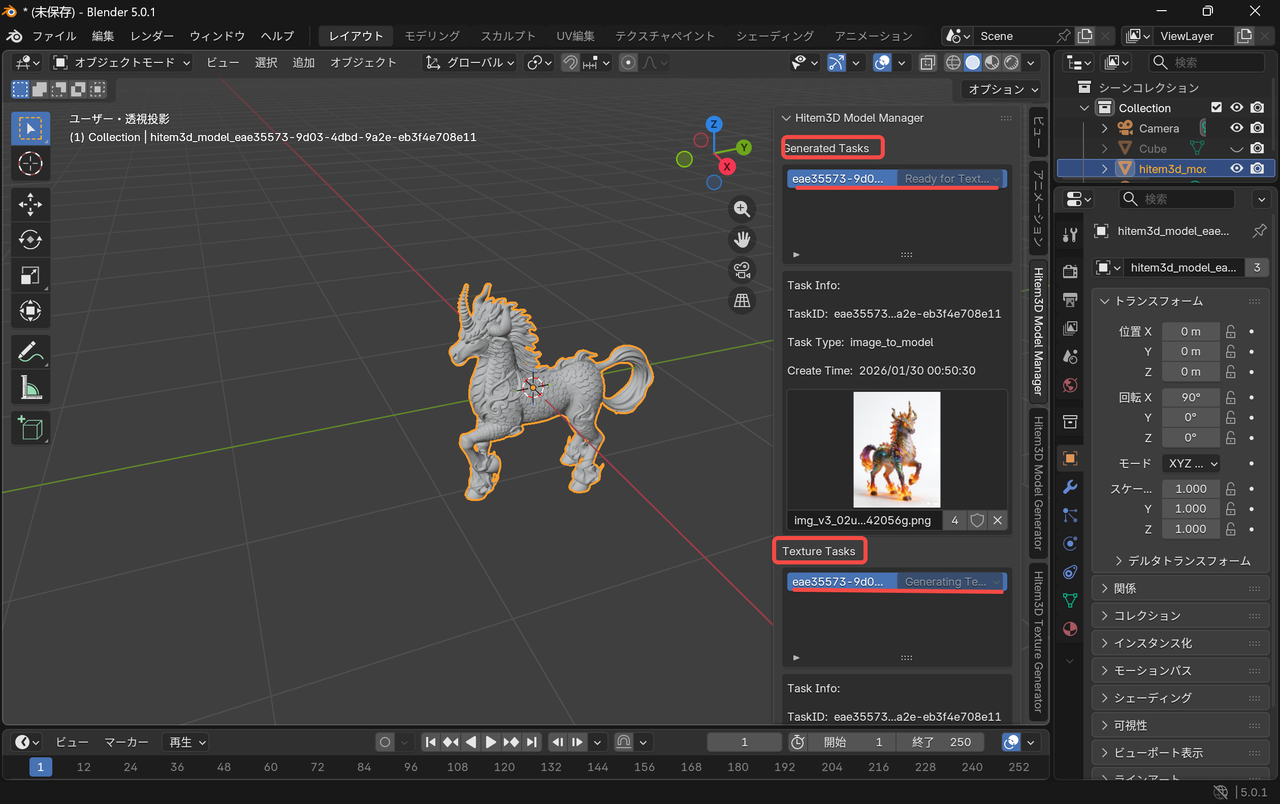
Task: Click the Options (オプション) button
Action: (x=1002, y=89)
